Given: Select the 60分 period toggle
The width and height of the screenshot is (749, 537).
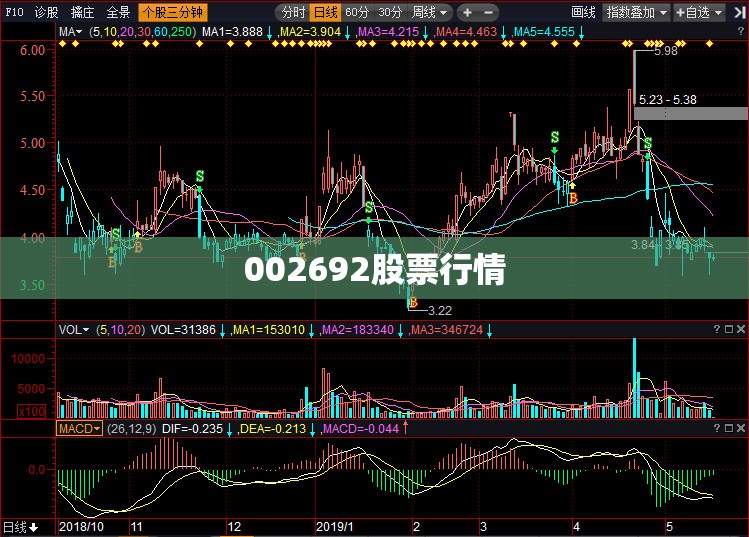Looking at the screenshot, I should (x=357, y=12).
